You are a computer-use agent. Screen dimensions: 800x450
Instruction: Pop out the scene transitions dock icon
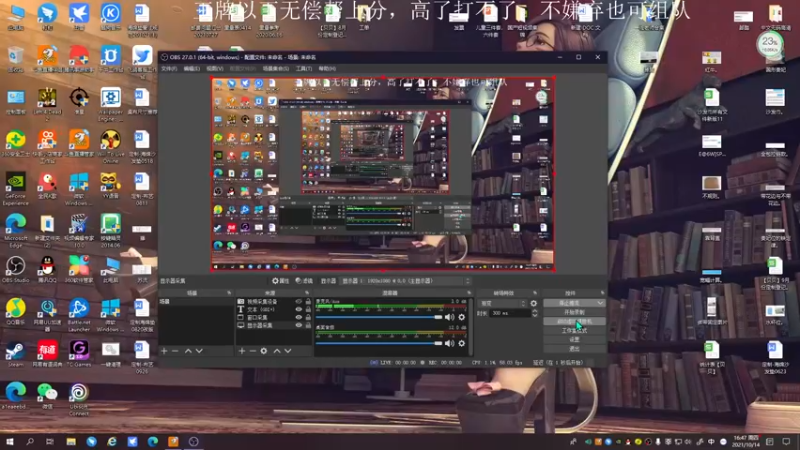[x=535, y=293]
